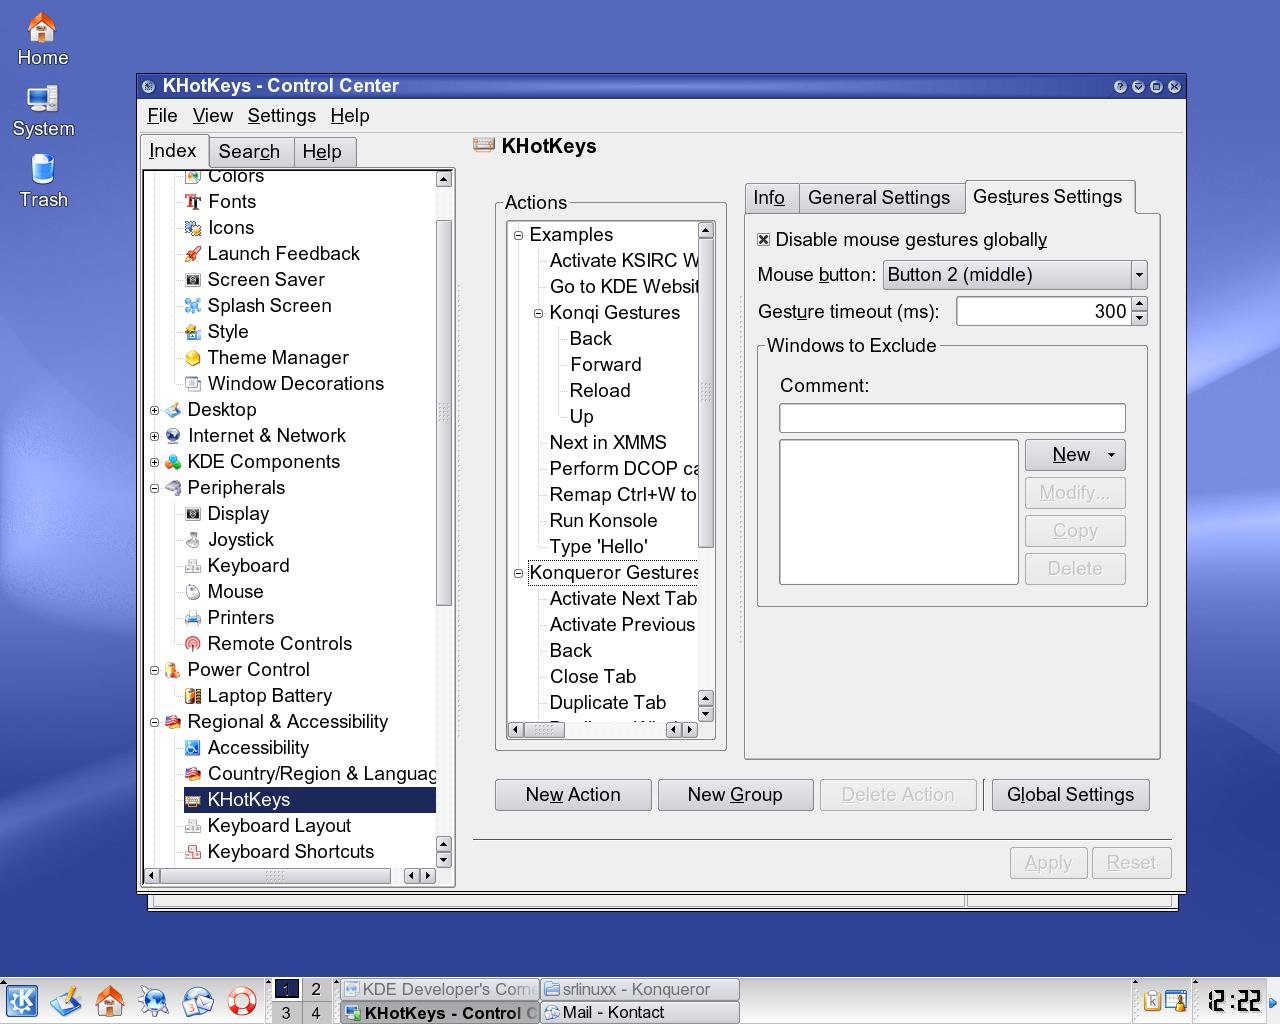Click the Delete Action button
1280x1024 pixels.
point(898,795)
